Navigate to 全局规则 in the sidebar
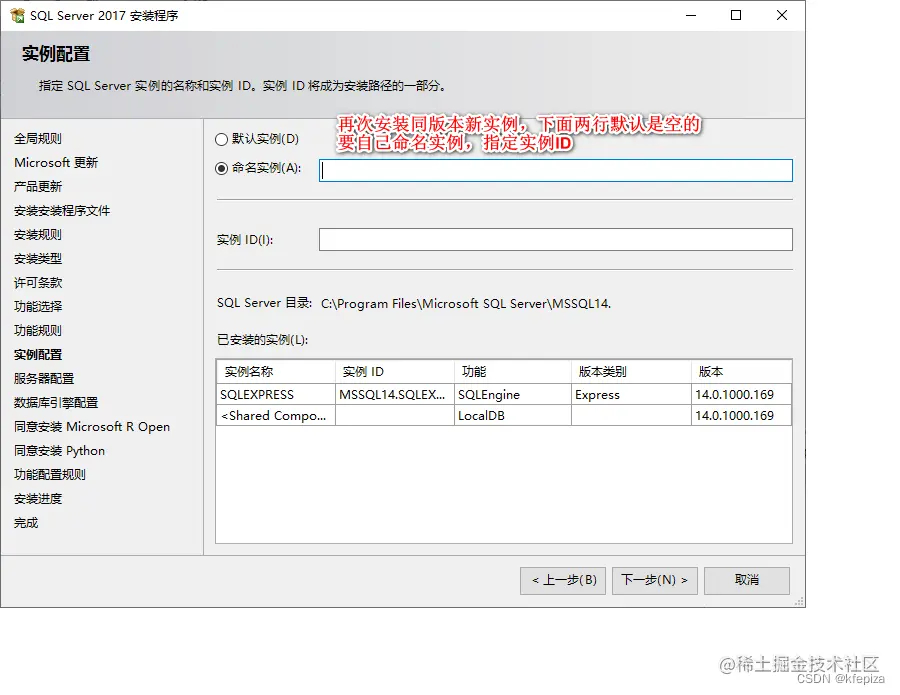The height and width of the screenshot is (695, 900). (x=38, y=138)
